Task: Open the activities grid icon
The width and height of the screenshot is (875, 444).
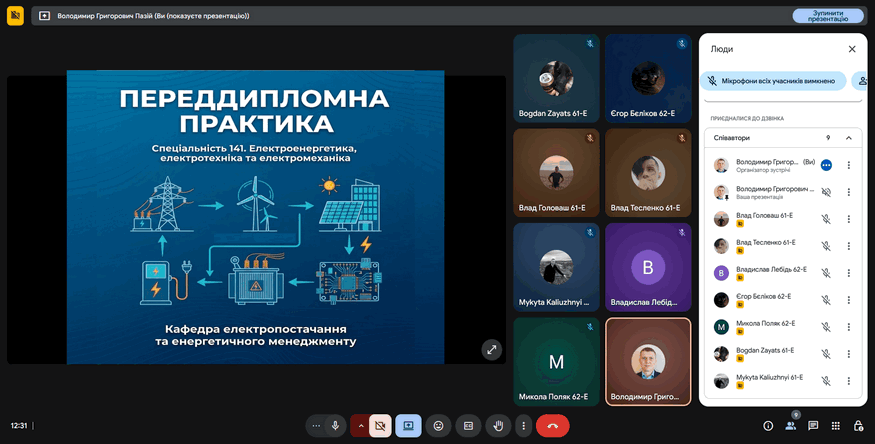Action: 836,425
